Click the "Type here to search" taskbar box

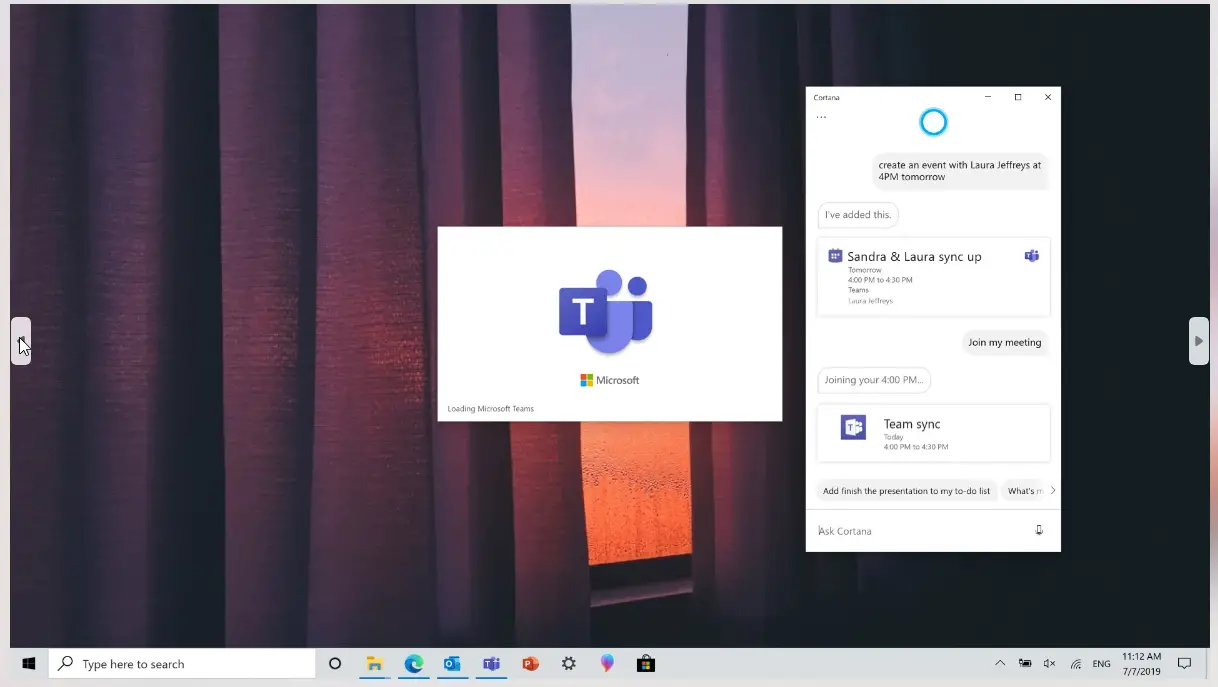182,663
